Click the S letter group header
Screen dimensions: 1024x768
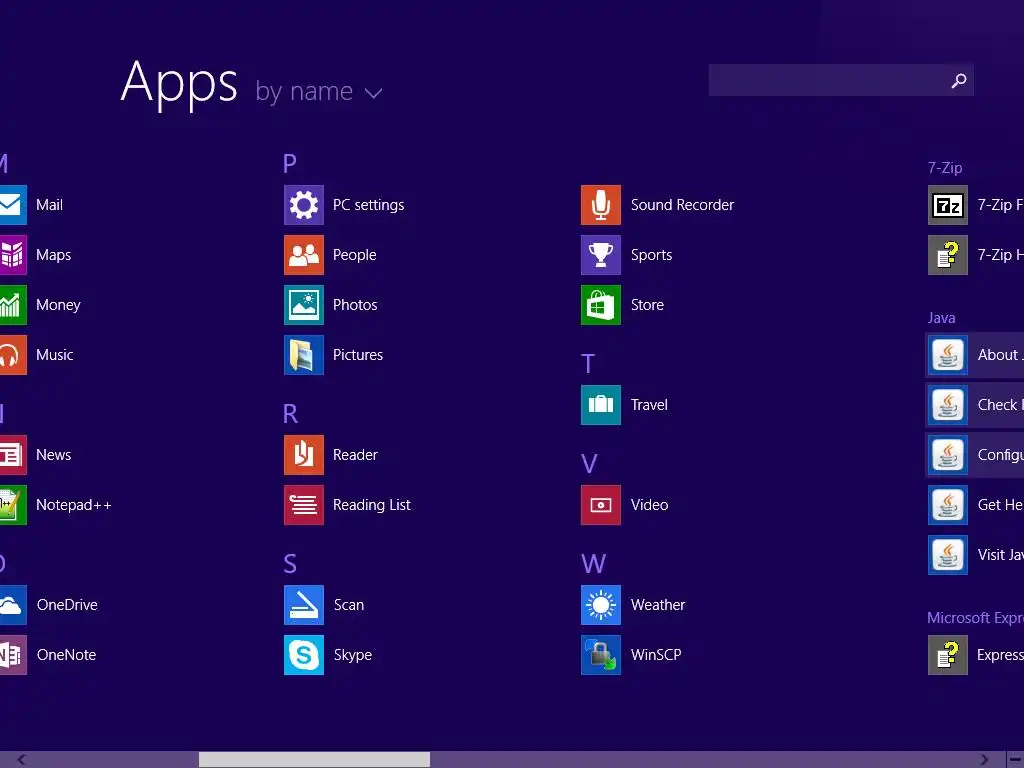click(x=290, y=564)
